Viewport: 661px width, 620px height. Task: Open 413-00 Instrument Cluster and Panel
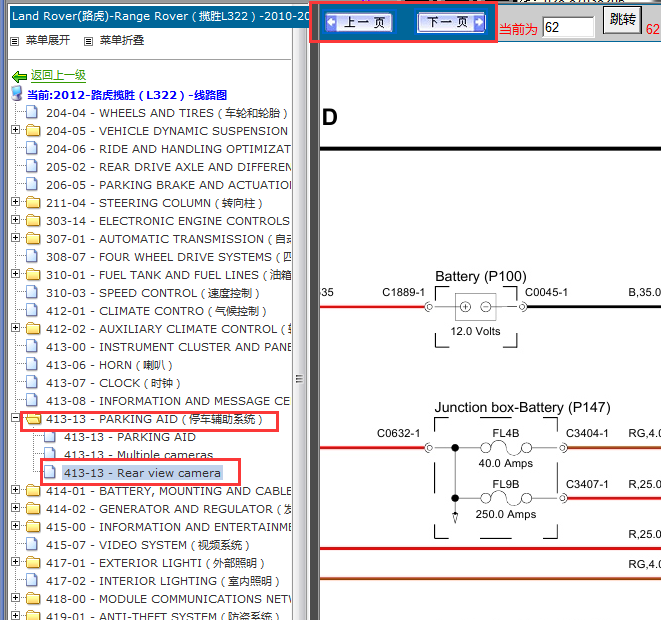[x=168, y=347]
